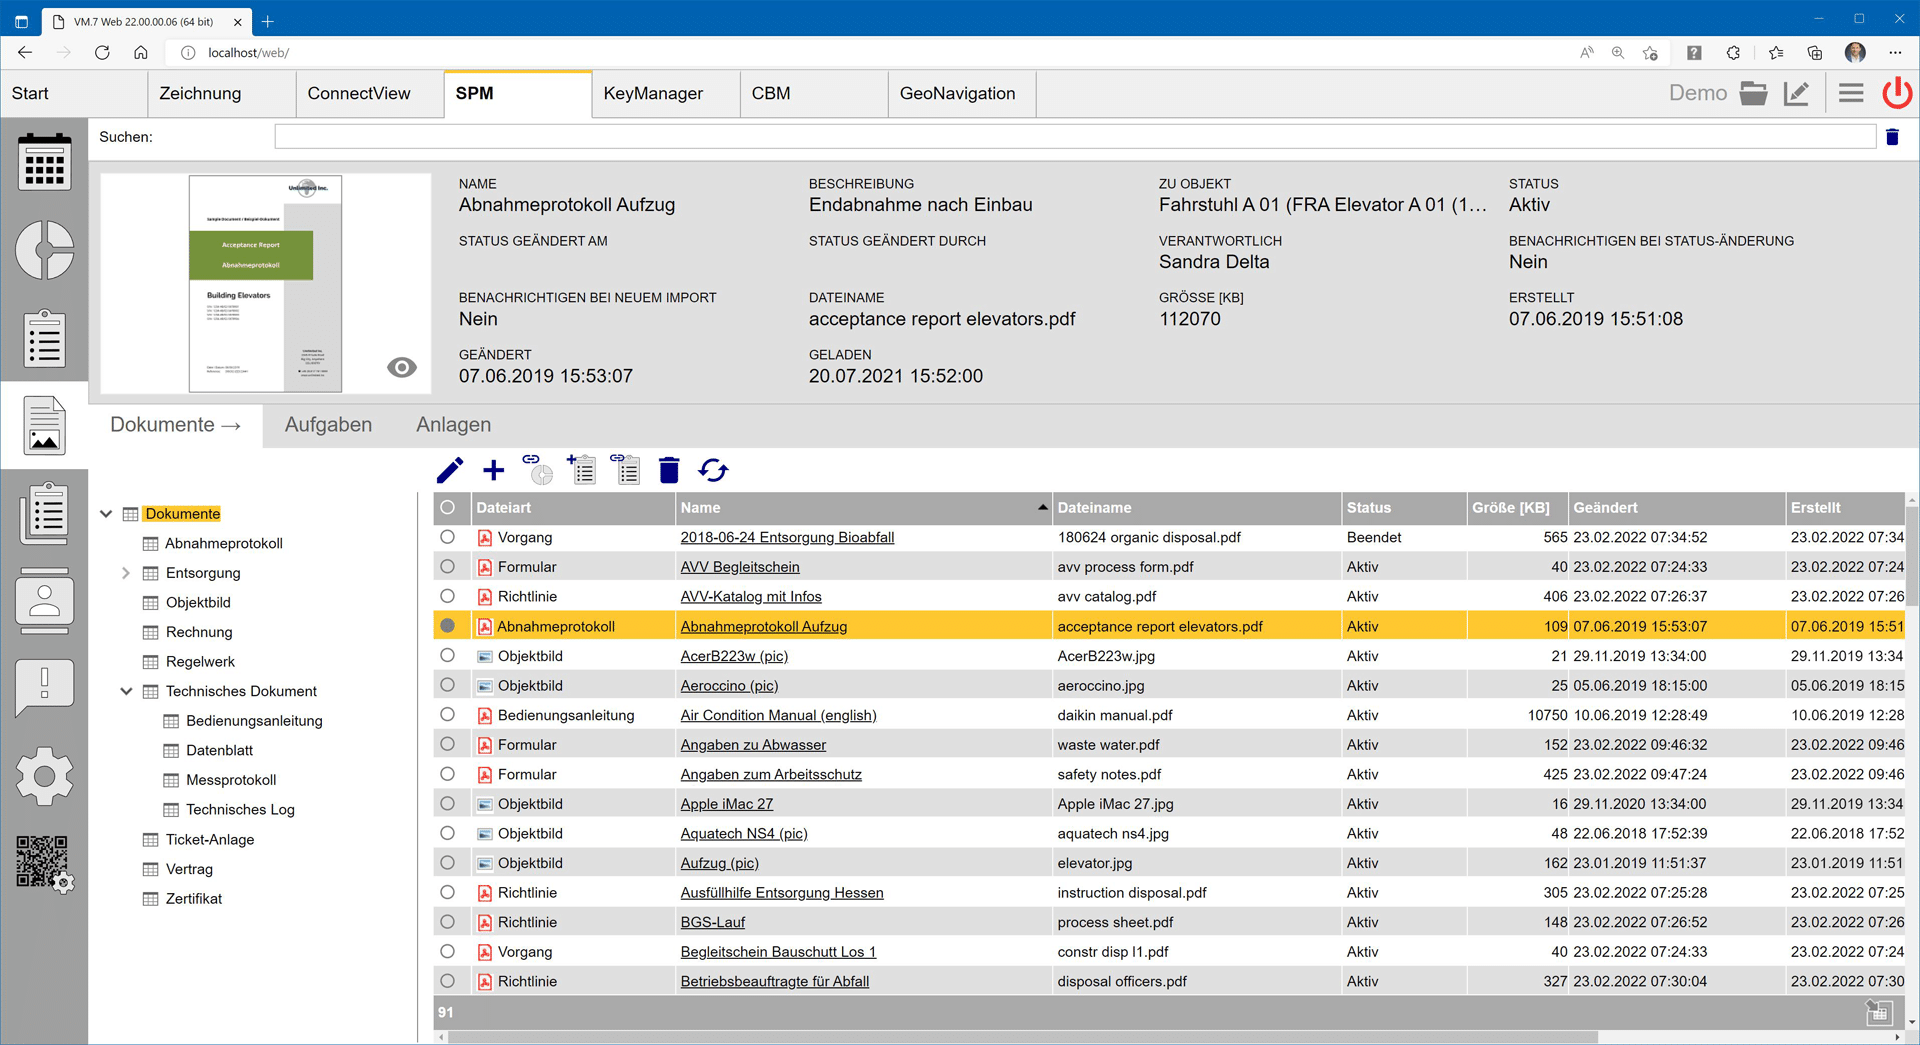The height and width of the screenshot is (1045, 1920).
Task: Open the folder icon next to Demo
Action: [x=1753, y=93]
